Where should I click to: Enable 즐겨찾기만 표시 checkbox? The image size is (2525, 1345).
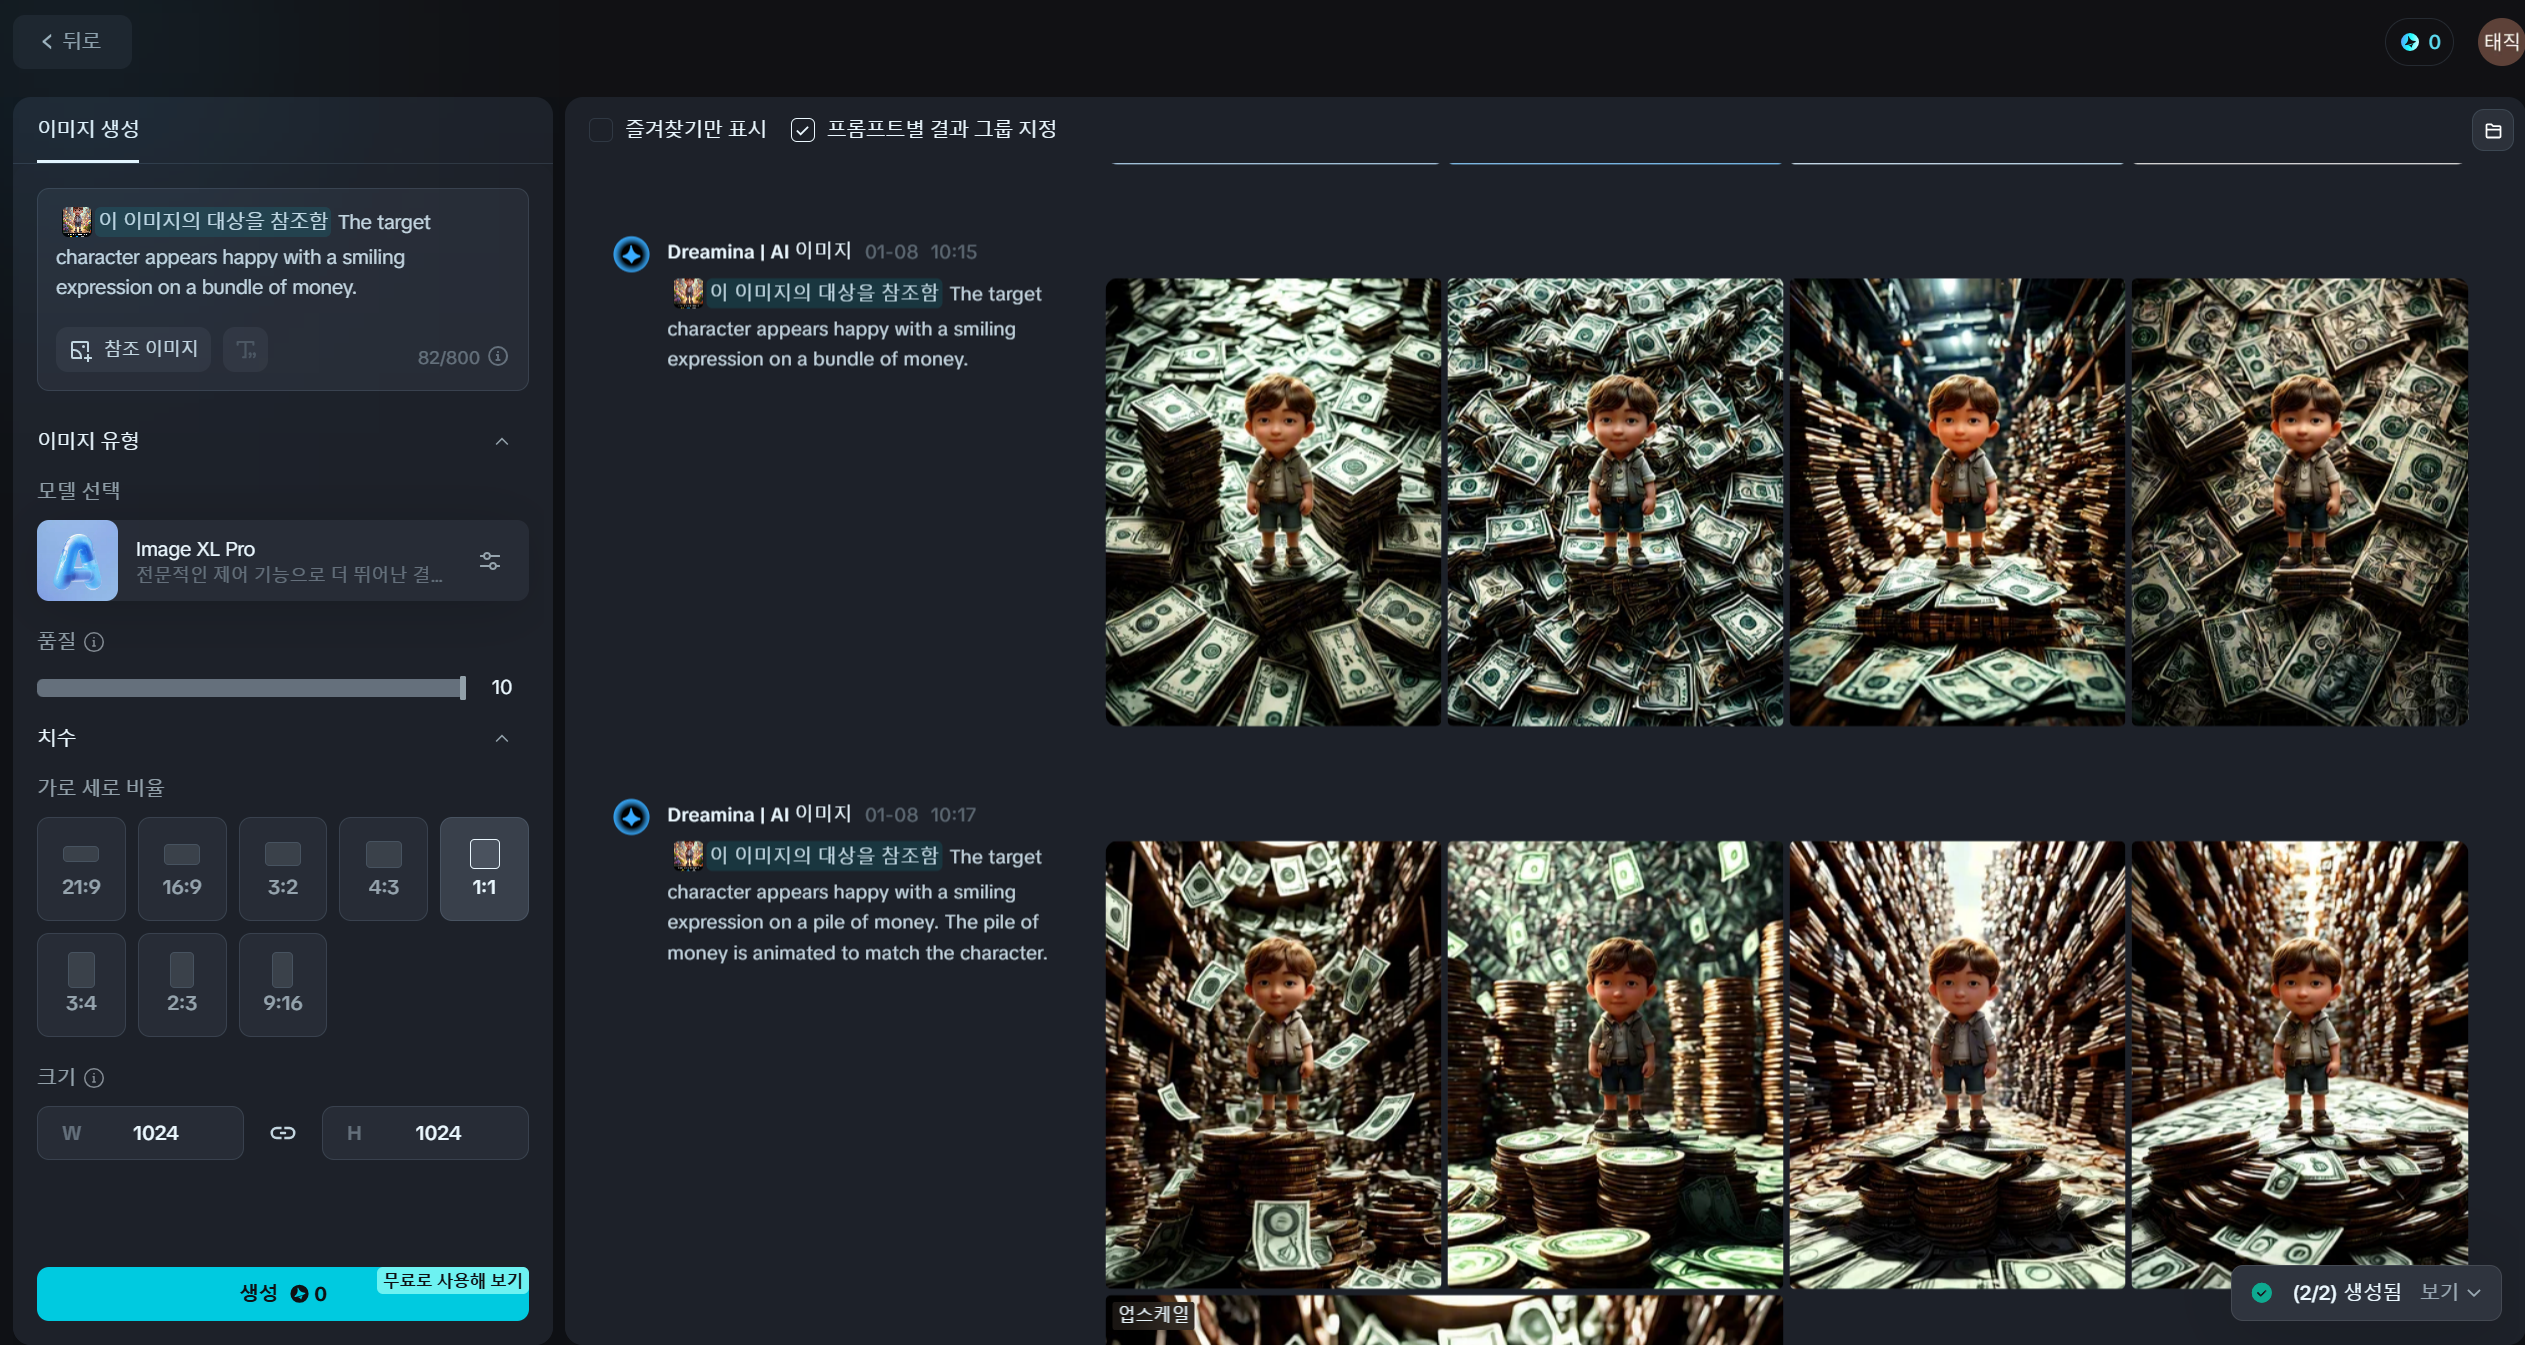point(601,130)
